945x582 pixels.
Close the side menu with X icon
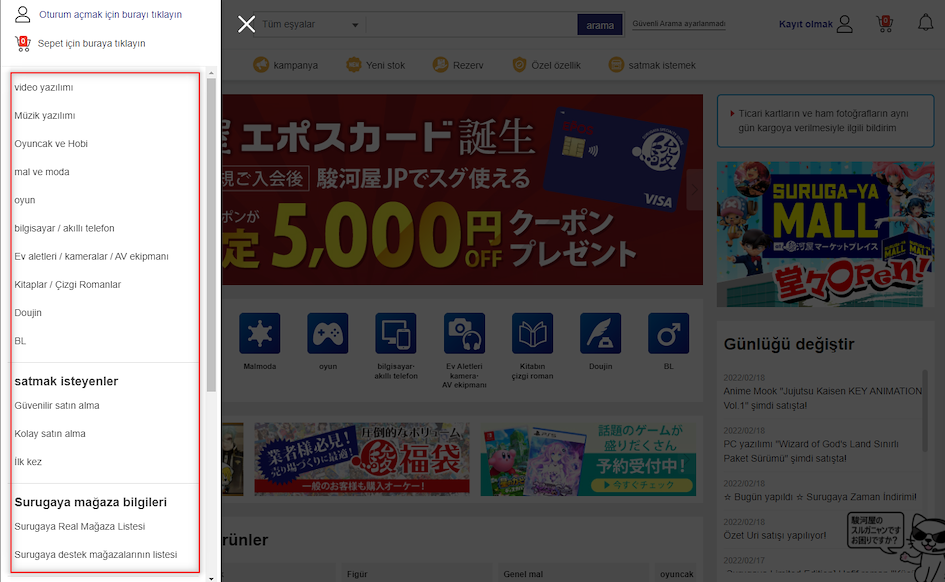point(246,24)
